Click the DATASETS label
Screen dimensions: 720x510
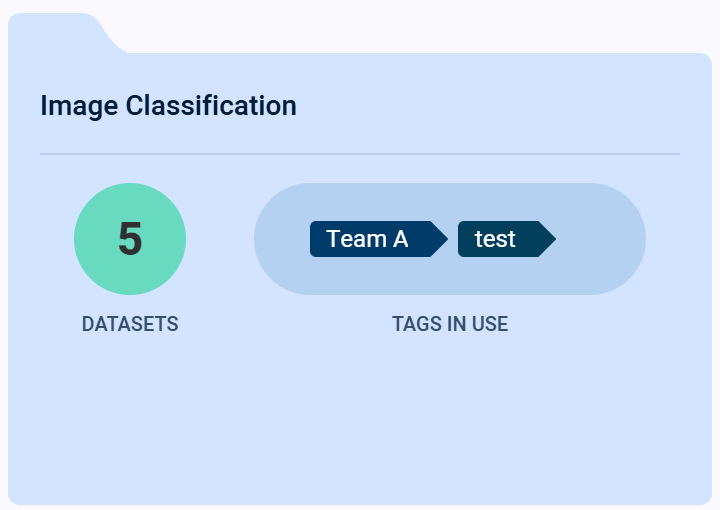pyautogui.click(x=130, y=324)
